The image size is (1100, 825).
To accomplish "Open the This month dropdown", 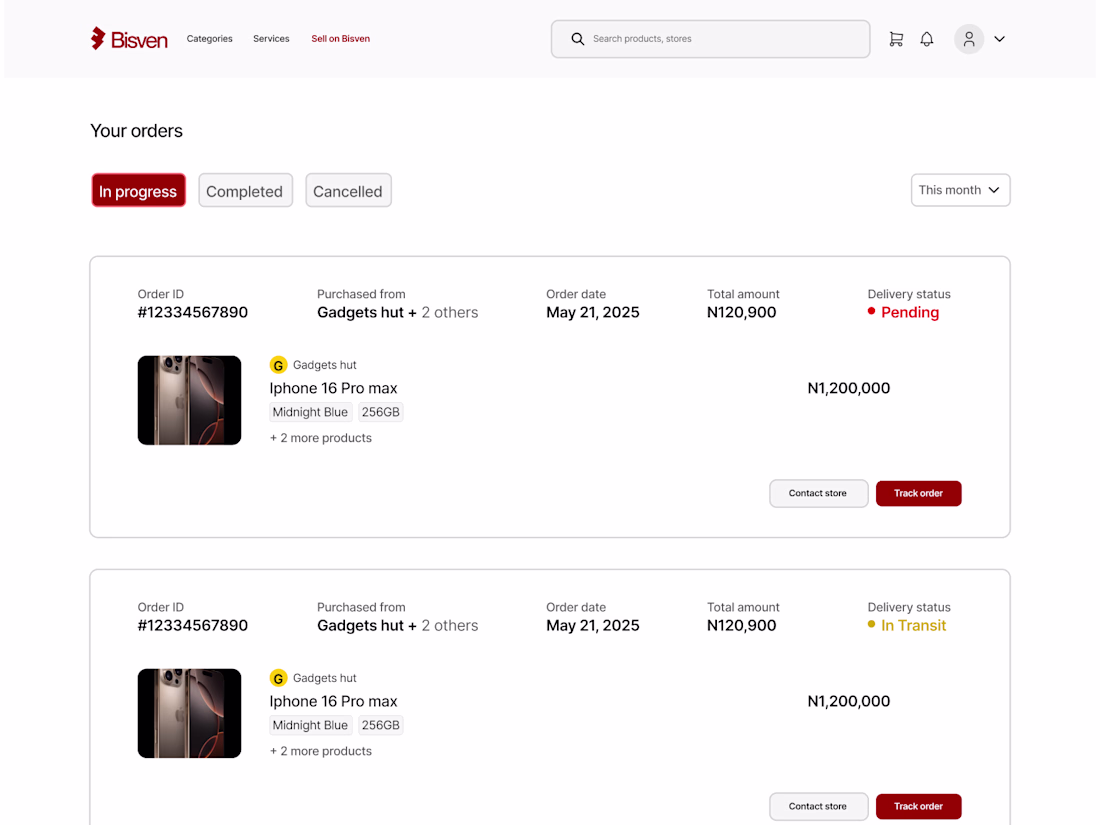I will coord(960,190).
